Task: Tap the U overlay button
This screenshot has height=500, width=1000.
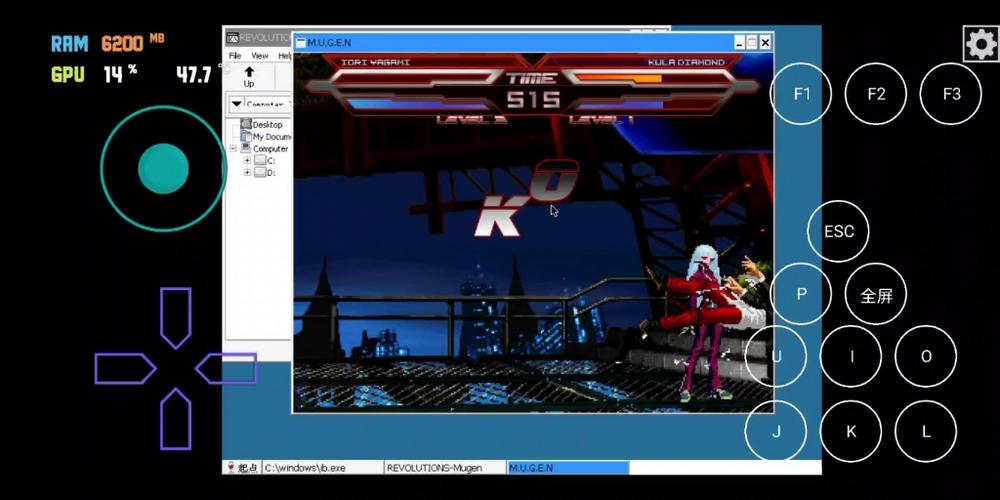Action: click(x=776, y=357)
